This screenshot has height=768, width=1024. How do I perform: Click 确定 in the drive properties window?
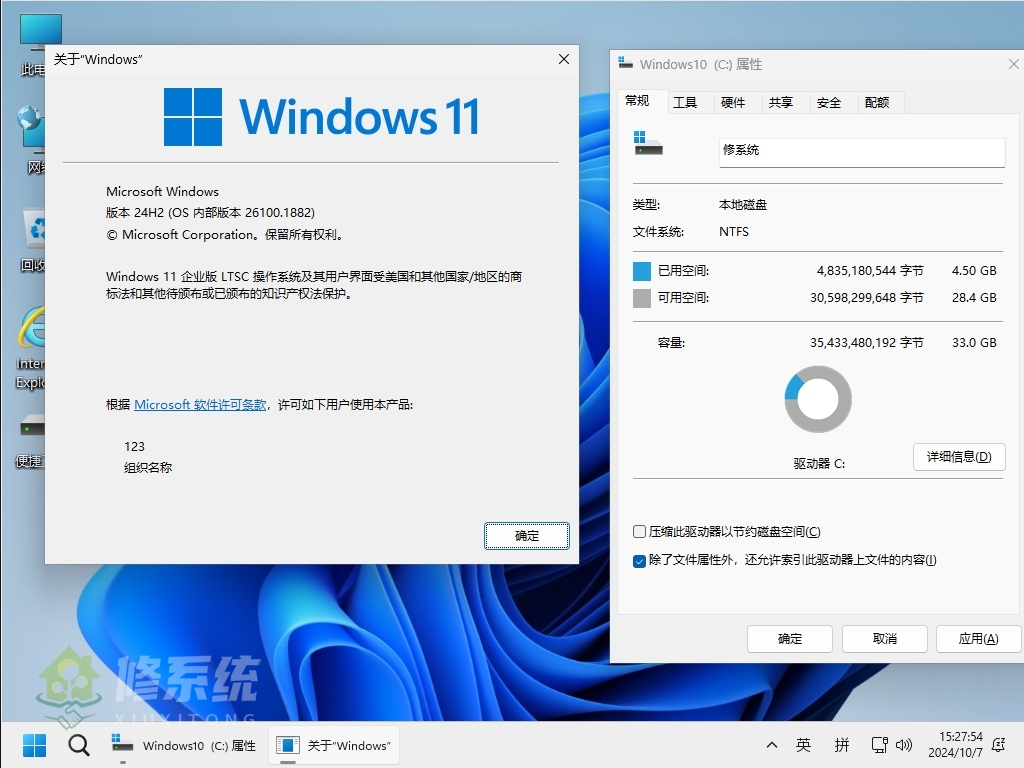pos(790,639)
